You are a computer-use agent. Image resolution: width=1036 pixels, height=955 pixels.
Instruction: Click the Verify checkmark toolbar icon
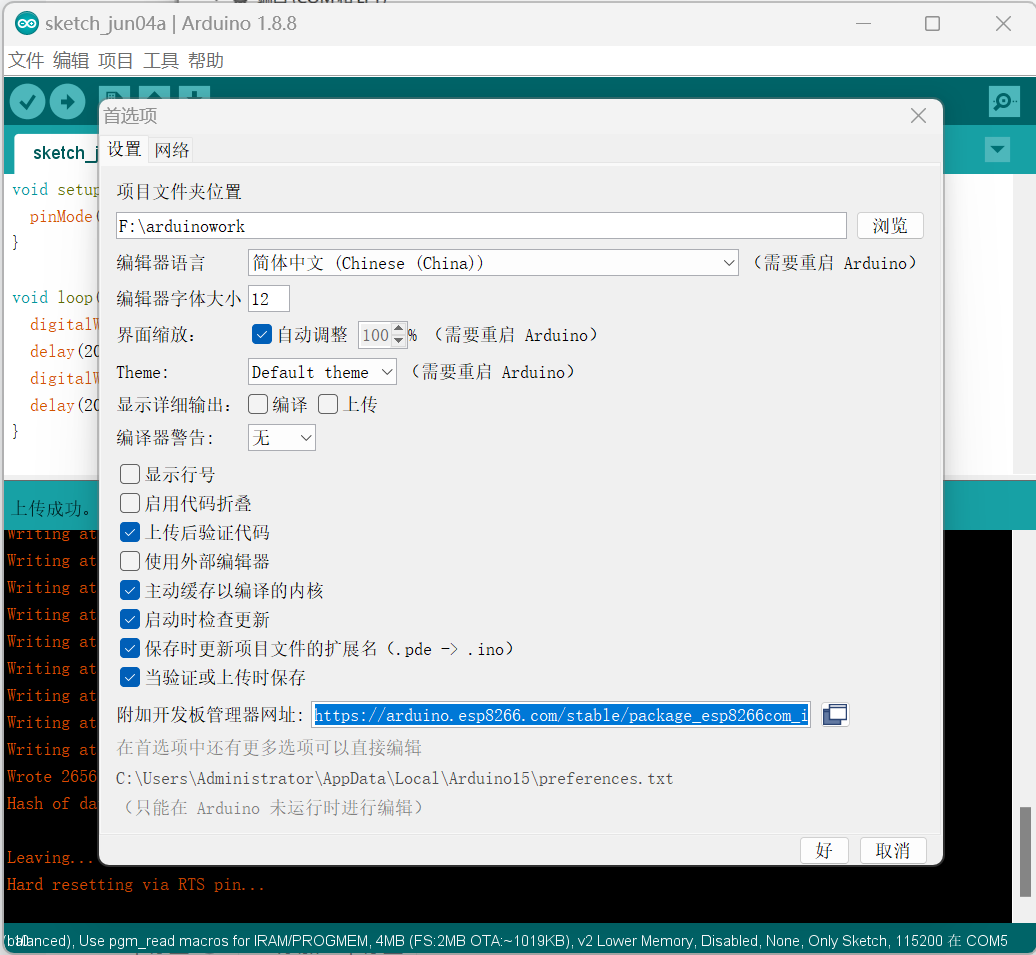tap(27, 102)
